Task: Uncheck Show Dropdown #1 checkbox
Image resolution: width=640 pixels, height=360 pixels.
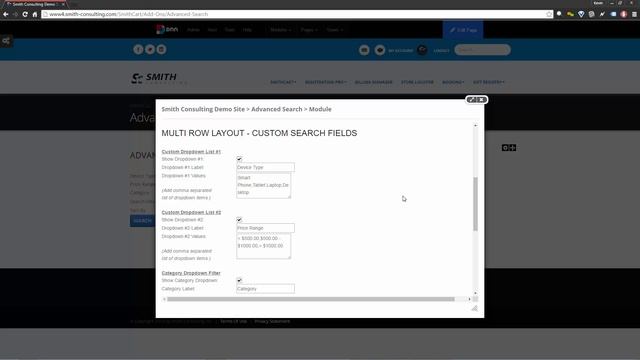Action: 239,159
